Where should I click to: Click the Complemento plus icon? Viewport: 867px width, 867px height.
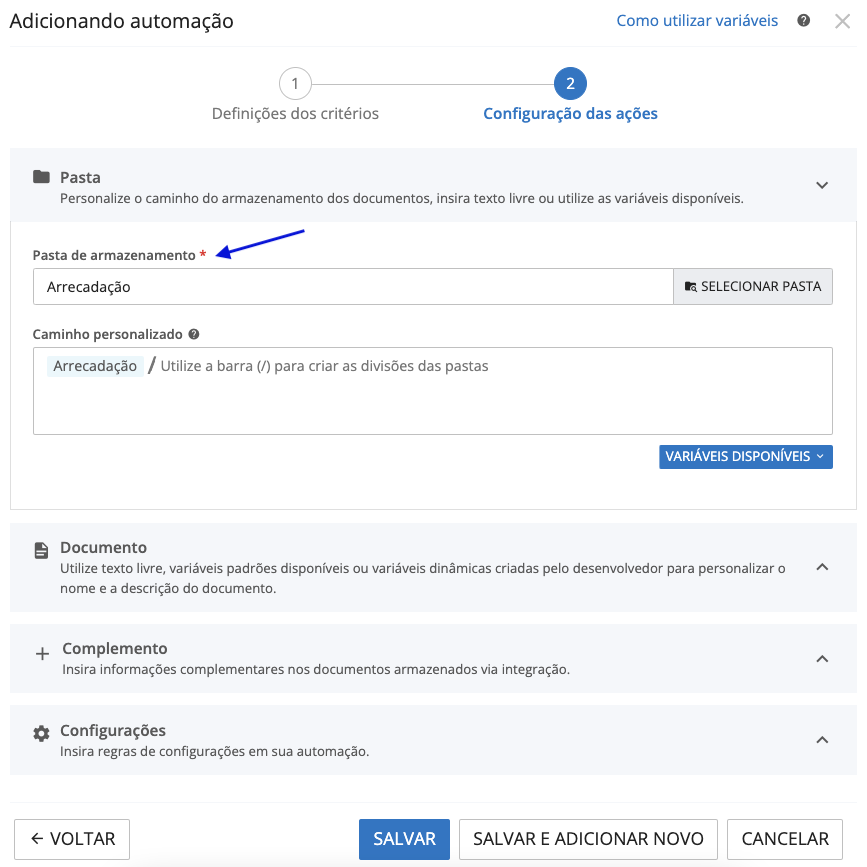42,654
